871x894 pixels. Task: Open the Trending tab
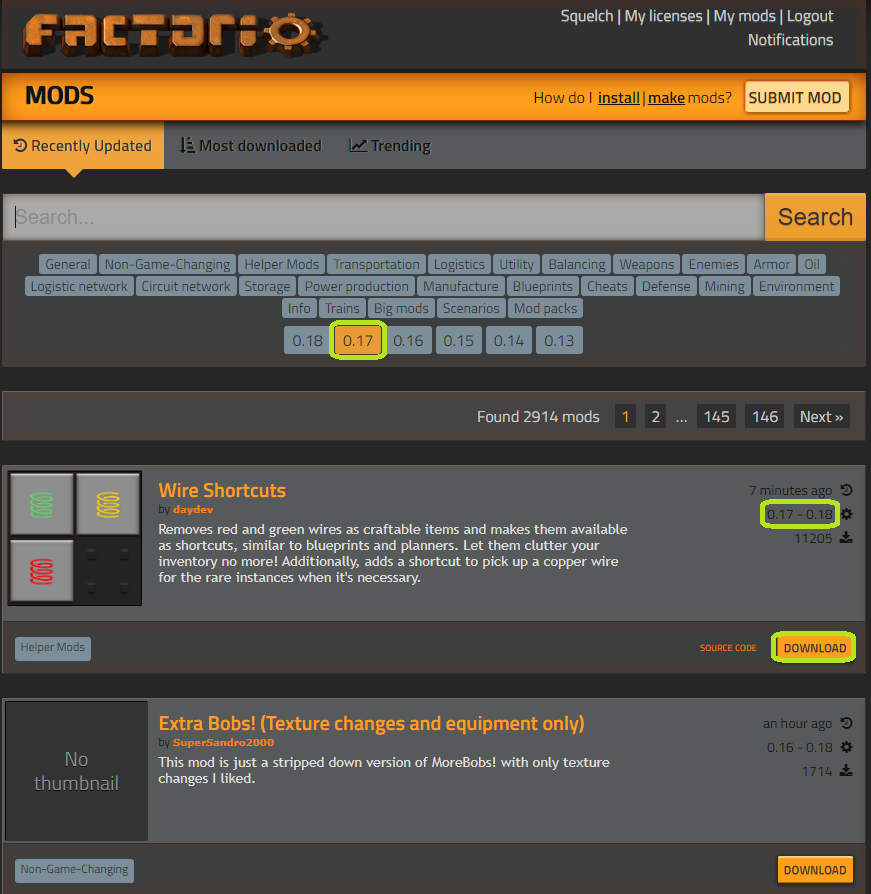pos(390,146)
